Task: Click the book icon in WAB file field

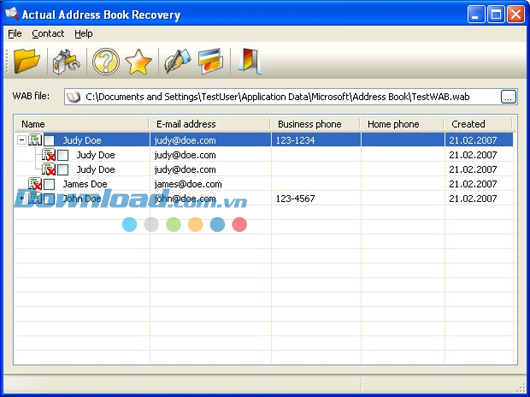Action: pyautogui.click(x=73, y=97)
